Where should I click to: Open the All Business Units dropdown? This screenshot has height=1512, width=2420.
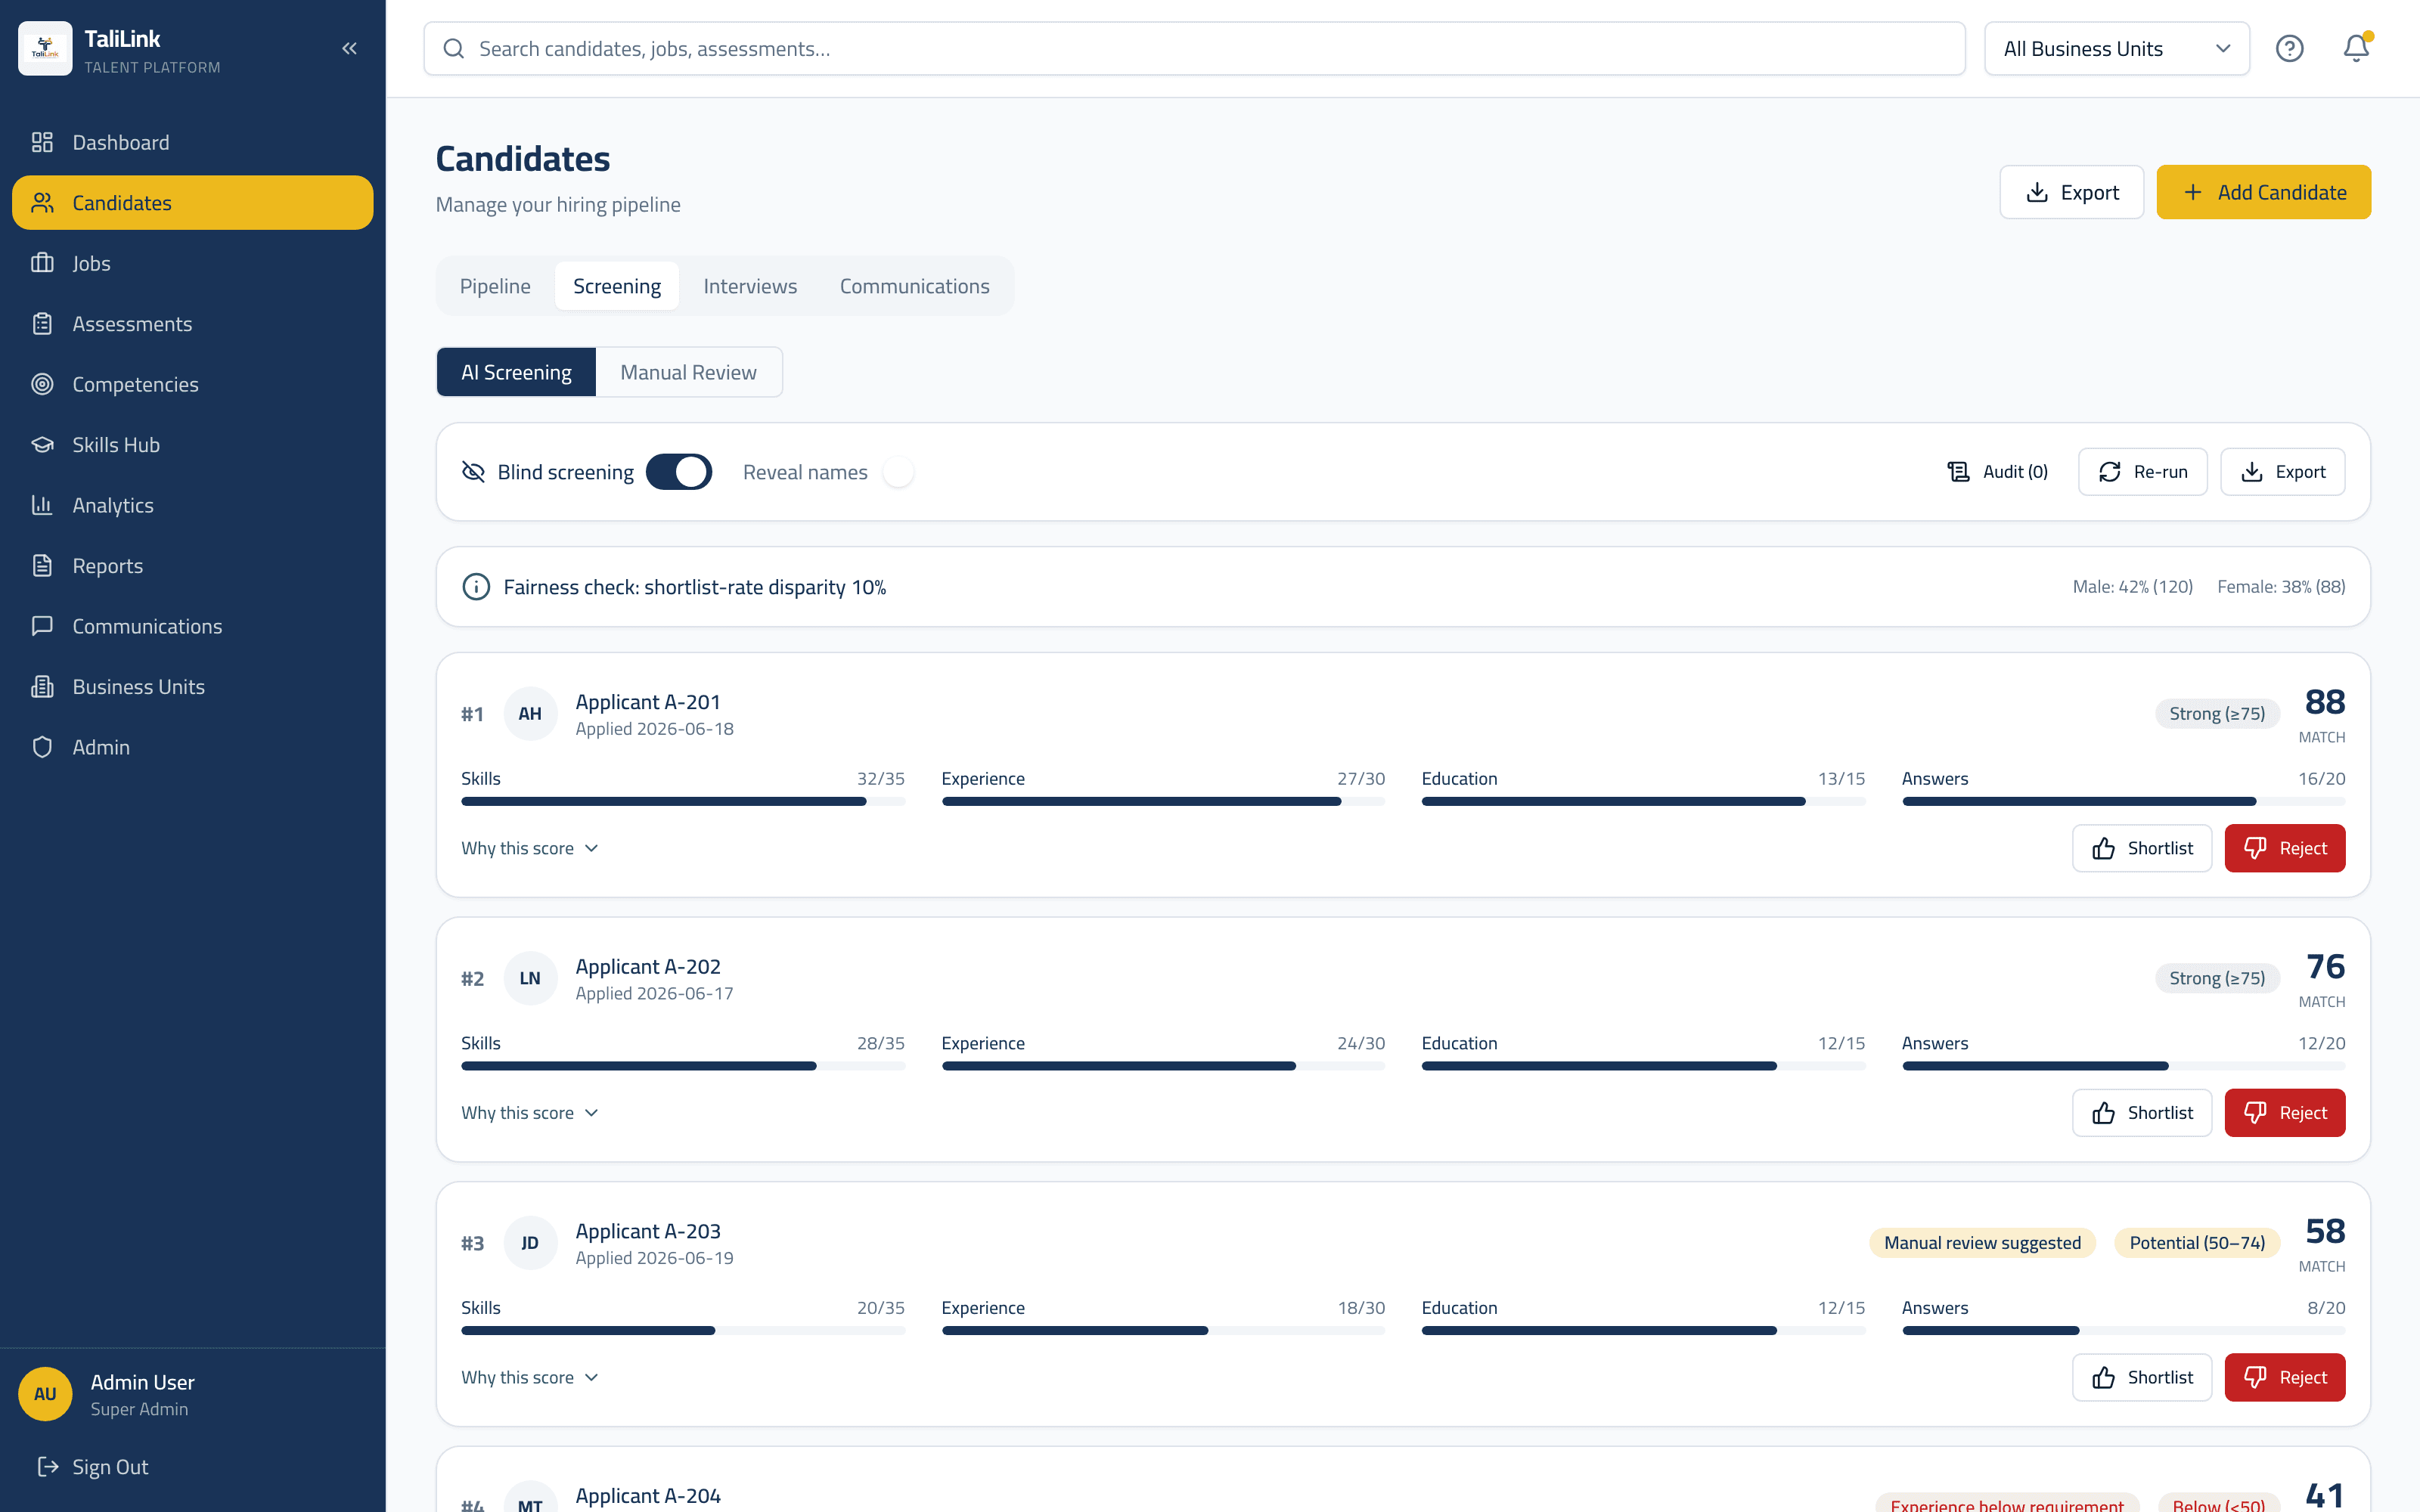(x=2116, y=48)
